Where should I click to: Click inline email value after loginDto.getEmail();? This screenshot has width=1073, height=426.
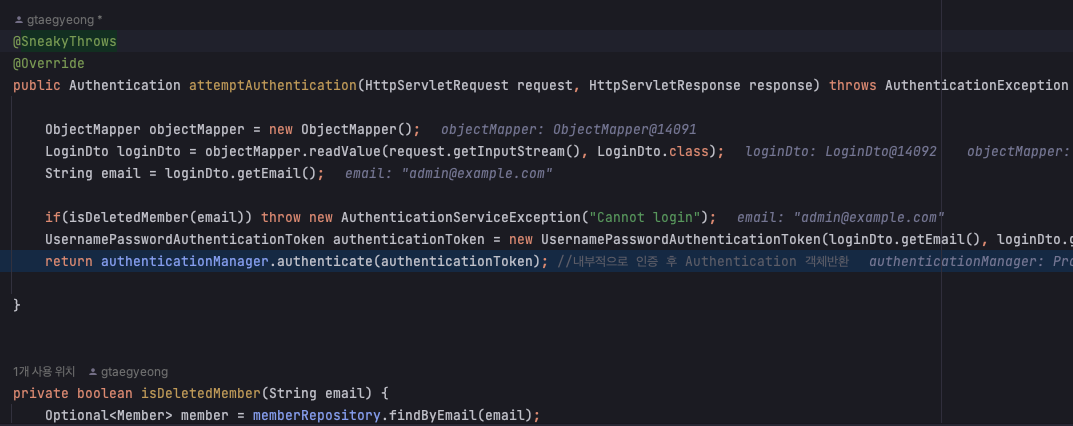coord(448,174)
